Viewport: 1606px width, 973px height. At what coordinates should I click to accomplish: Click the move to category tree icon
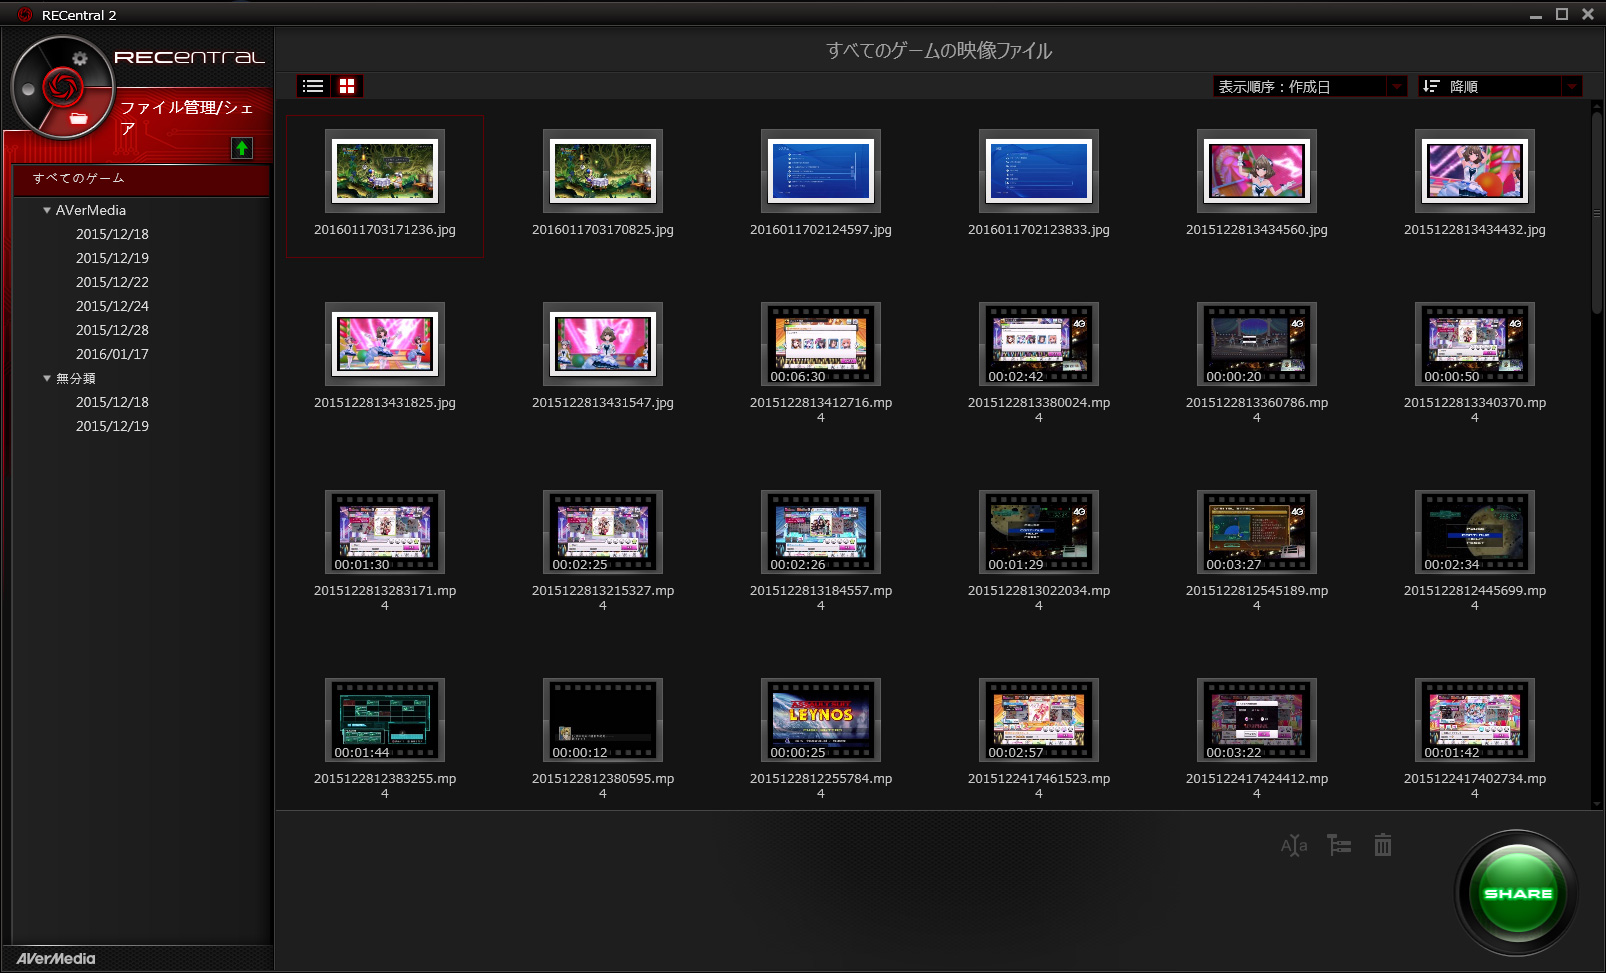point(1339,846)
